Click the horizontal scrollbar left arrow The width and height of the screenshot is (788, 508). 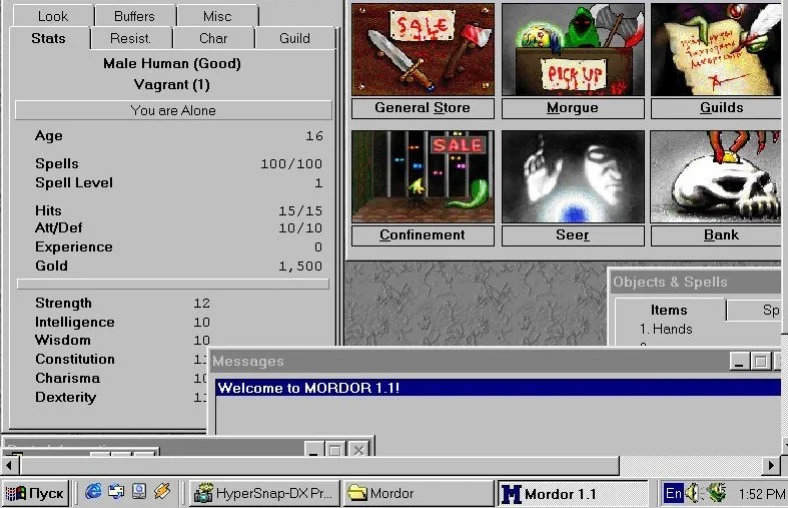coord(9,465)
